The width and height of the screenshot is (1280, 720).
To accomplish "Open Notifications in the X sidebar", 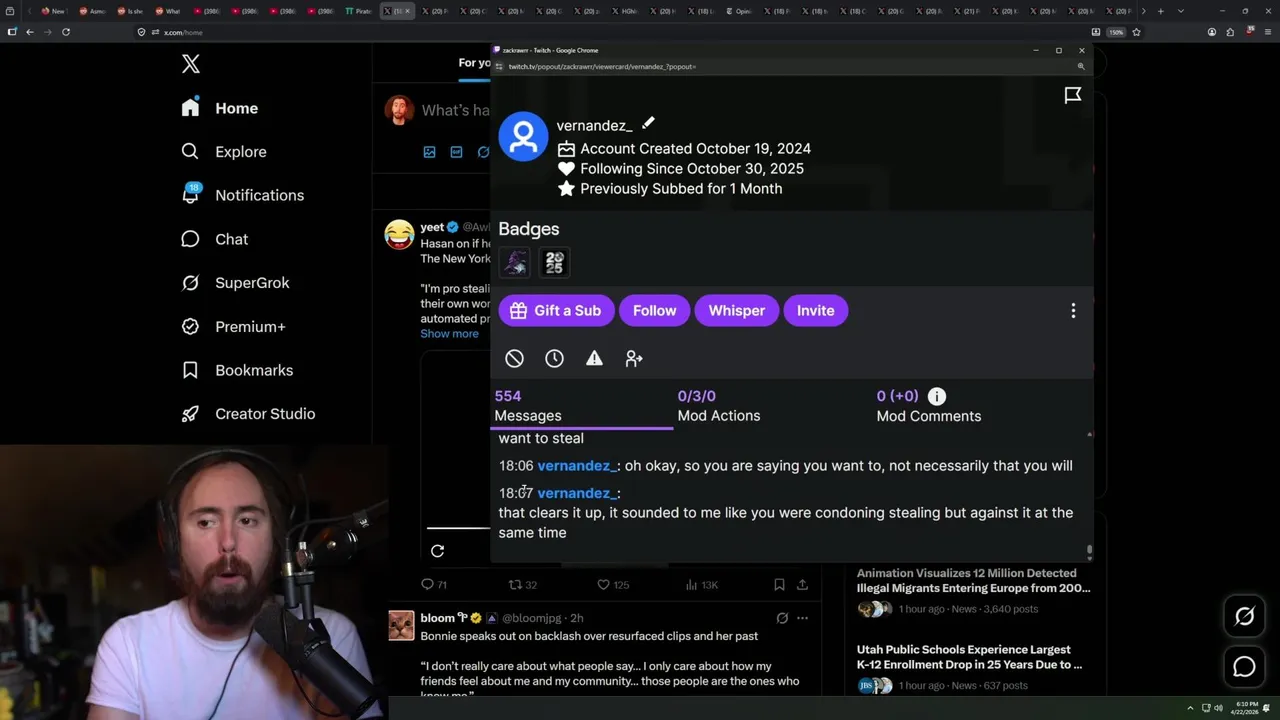I will click(242, 195).
